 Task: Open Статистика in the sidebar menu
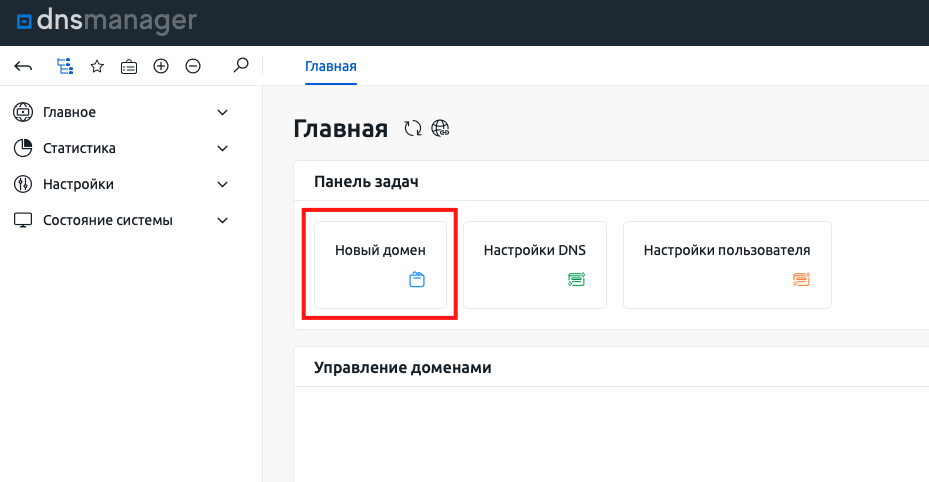(79, 148)
